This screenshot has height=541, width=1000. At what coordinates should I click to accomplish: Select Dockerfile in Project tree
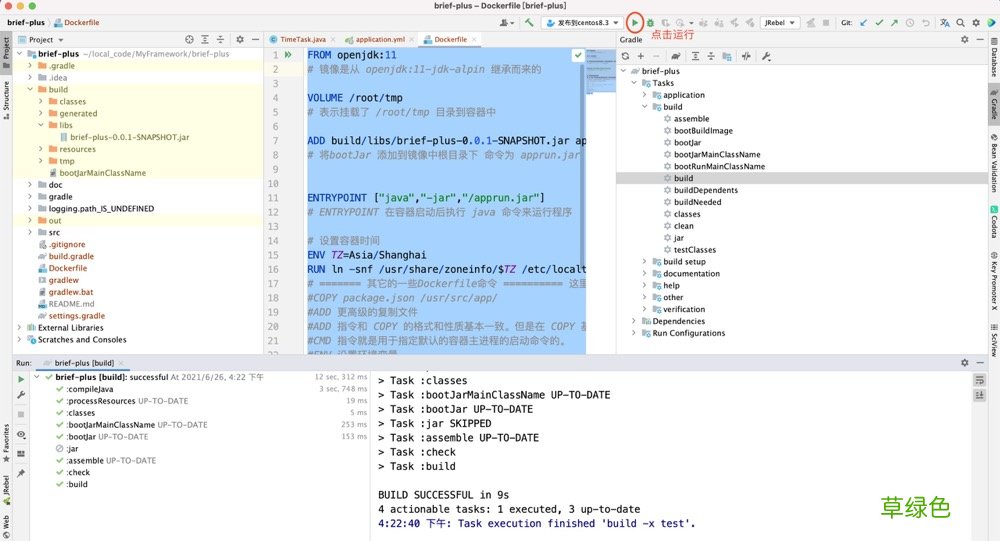68,268
